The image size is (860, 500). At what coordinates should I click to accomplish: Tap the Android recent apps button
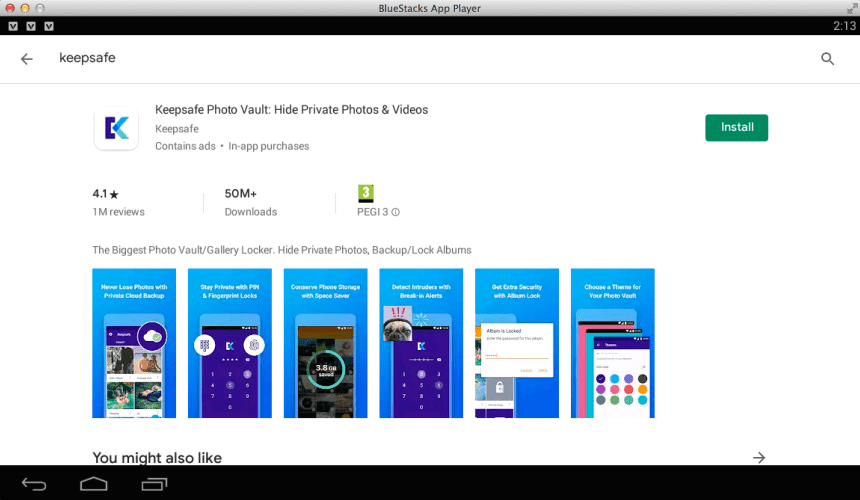(x=154, y=484)
